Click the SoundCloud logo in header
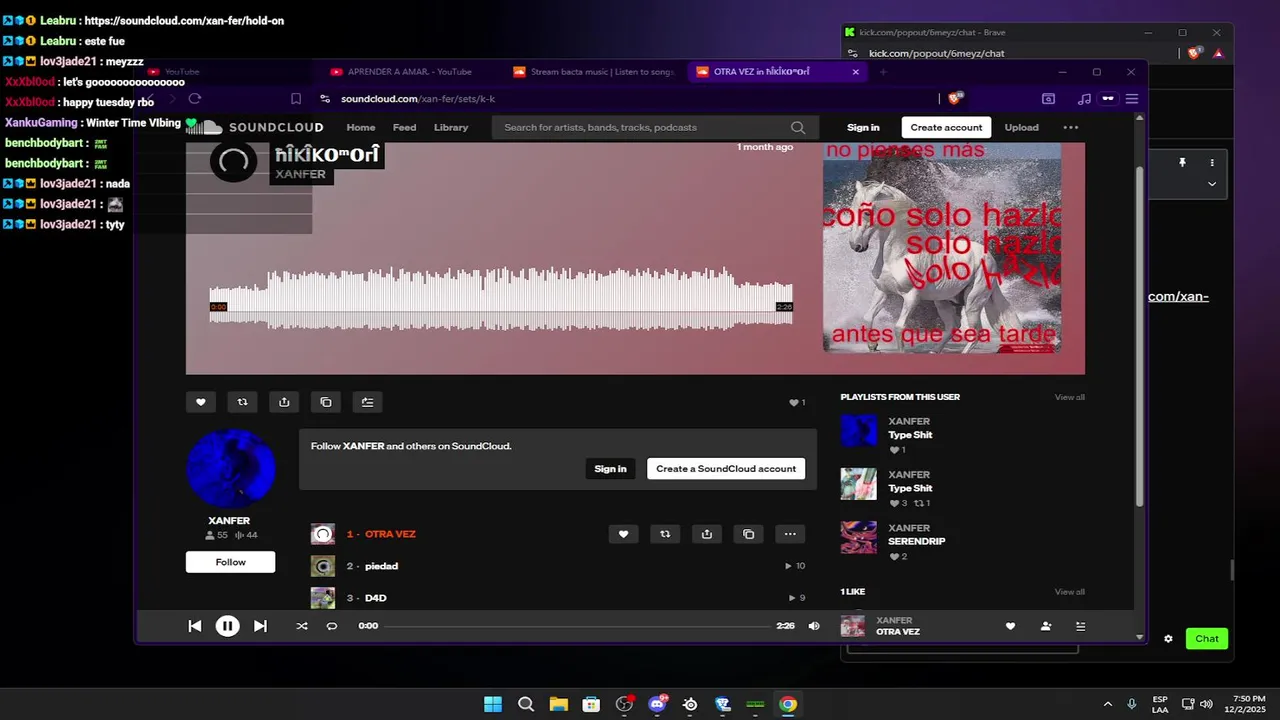 [255, 127]
